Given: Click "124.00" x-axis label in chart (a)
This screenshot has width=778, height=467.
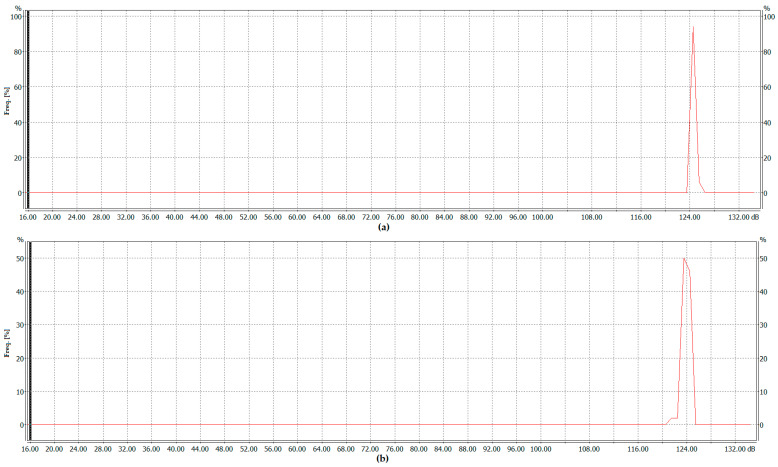Looking at the screenshot, I should (x=690, y=217).
